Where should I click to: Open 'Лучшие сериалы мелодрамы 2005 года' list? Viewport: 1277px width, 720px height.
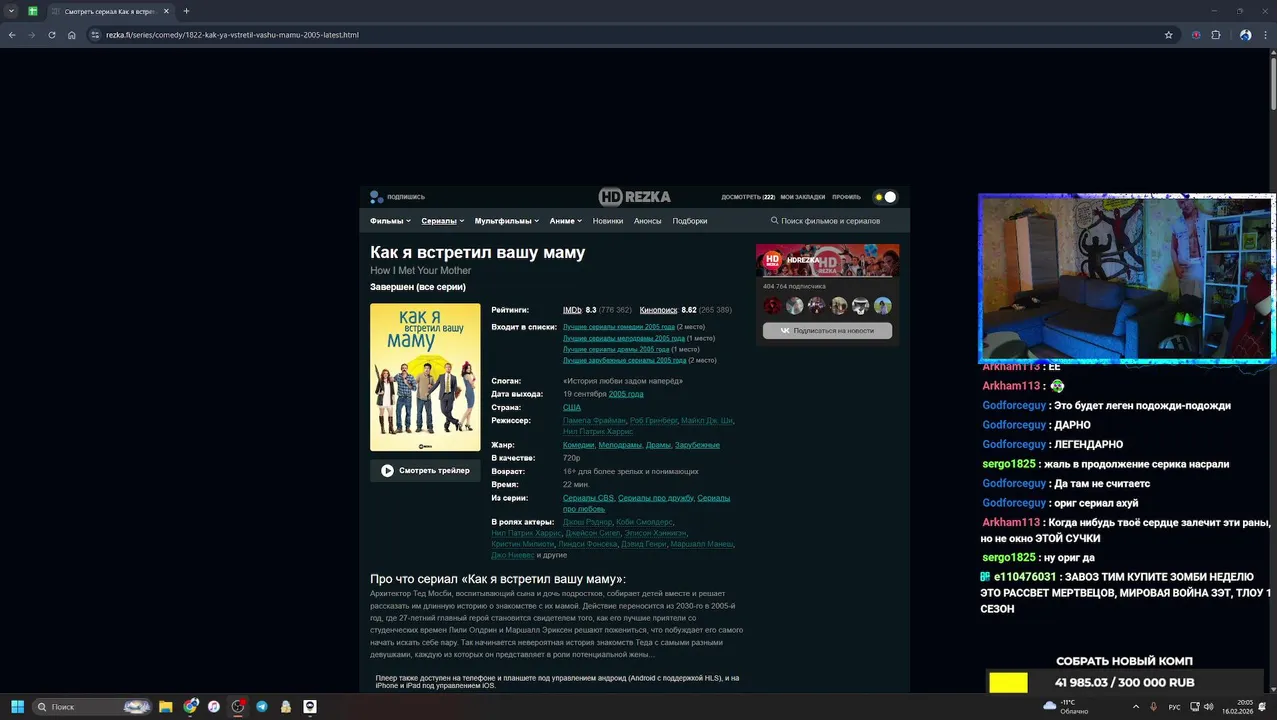[x=623, y=338]
